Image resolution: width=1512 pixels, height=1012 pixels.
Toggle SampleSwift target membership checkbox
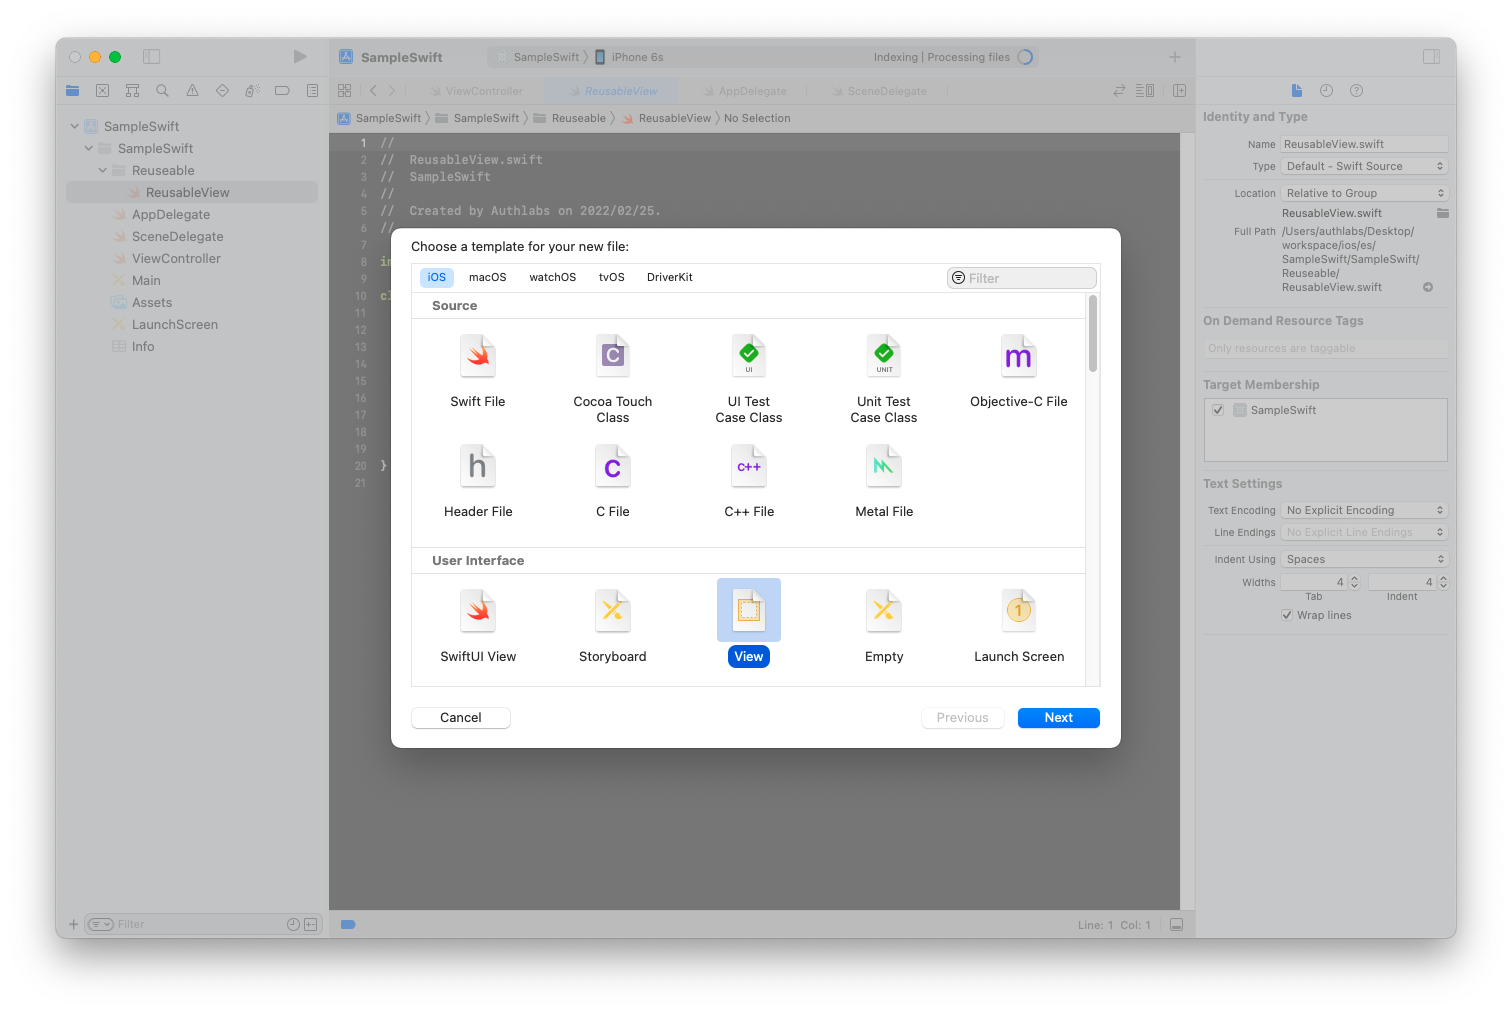pyautogui.click(x=1218, y=410)
